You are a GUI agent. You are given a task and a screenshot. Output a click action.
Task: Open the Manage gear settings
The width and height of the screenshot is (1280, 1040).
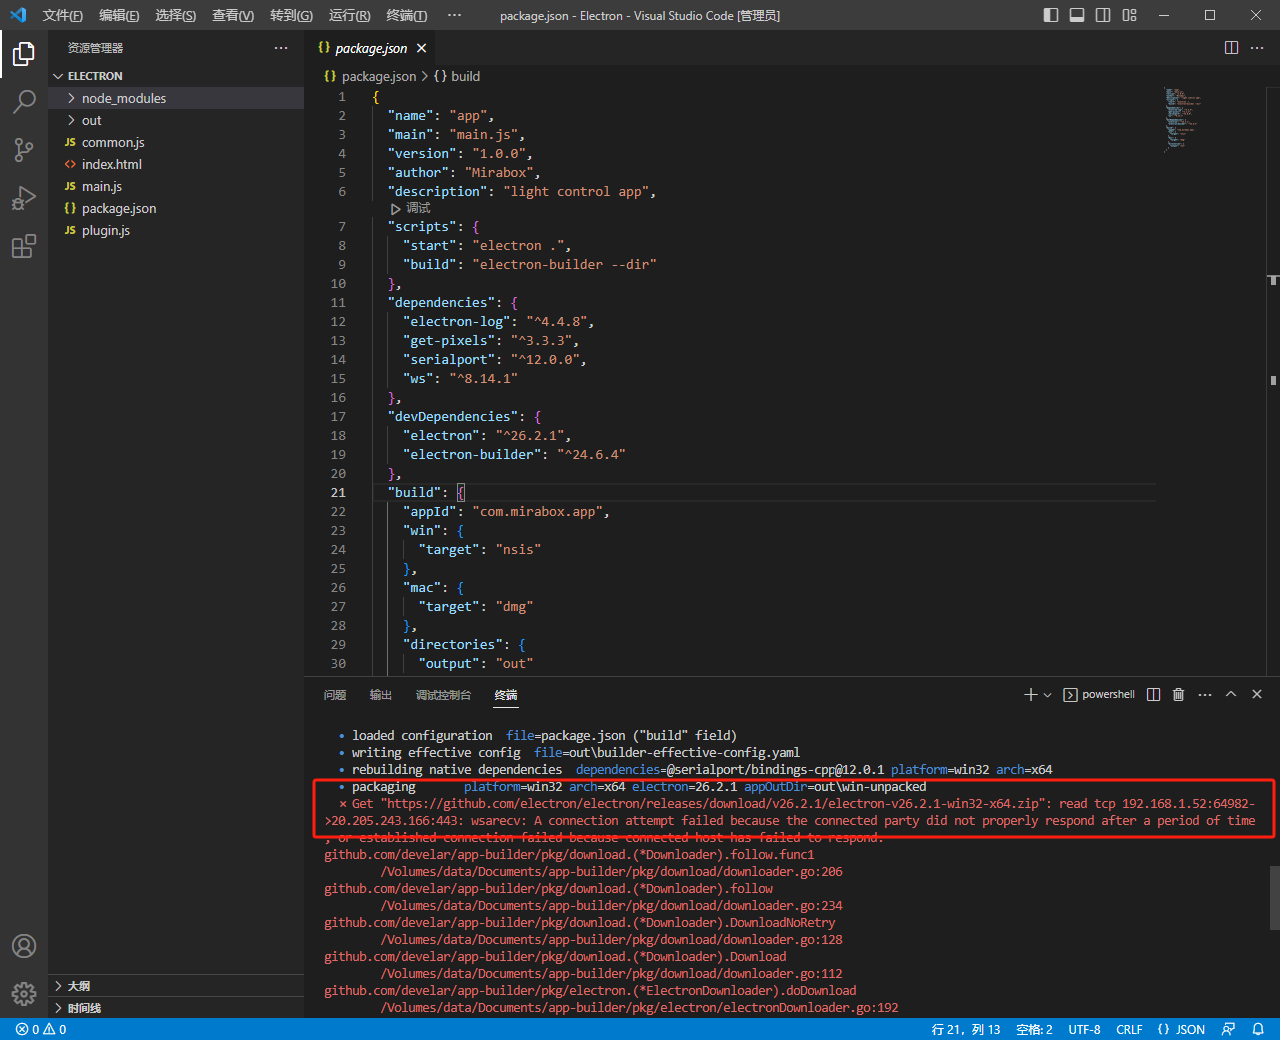(x=24, y=993)
